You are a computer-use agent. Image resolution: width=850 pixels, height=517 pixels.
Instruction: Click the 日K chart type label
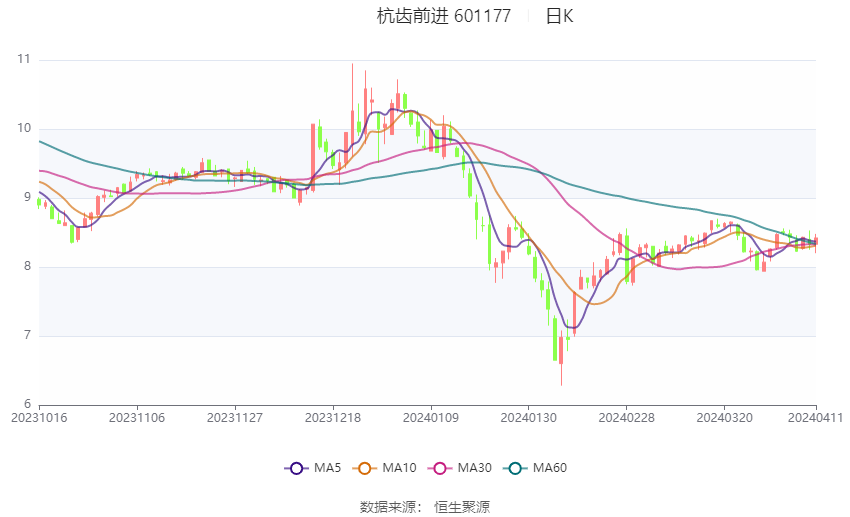[x=559, y=16]
